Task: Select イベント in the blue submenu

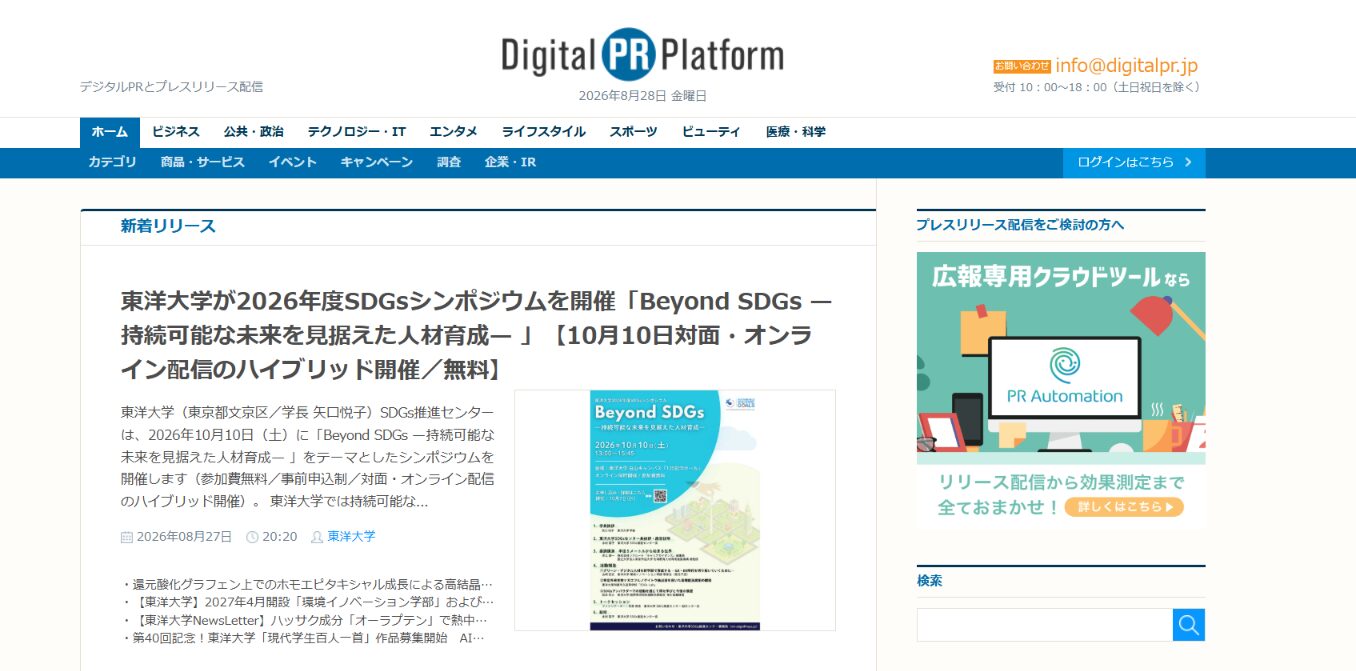Action: tap(293, 162)
